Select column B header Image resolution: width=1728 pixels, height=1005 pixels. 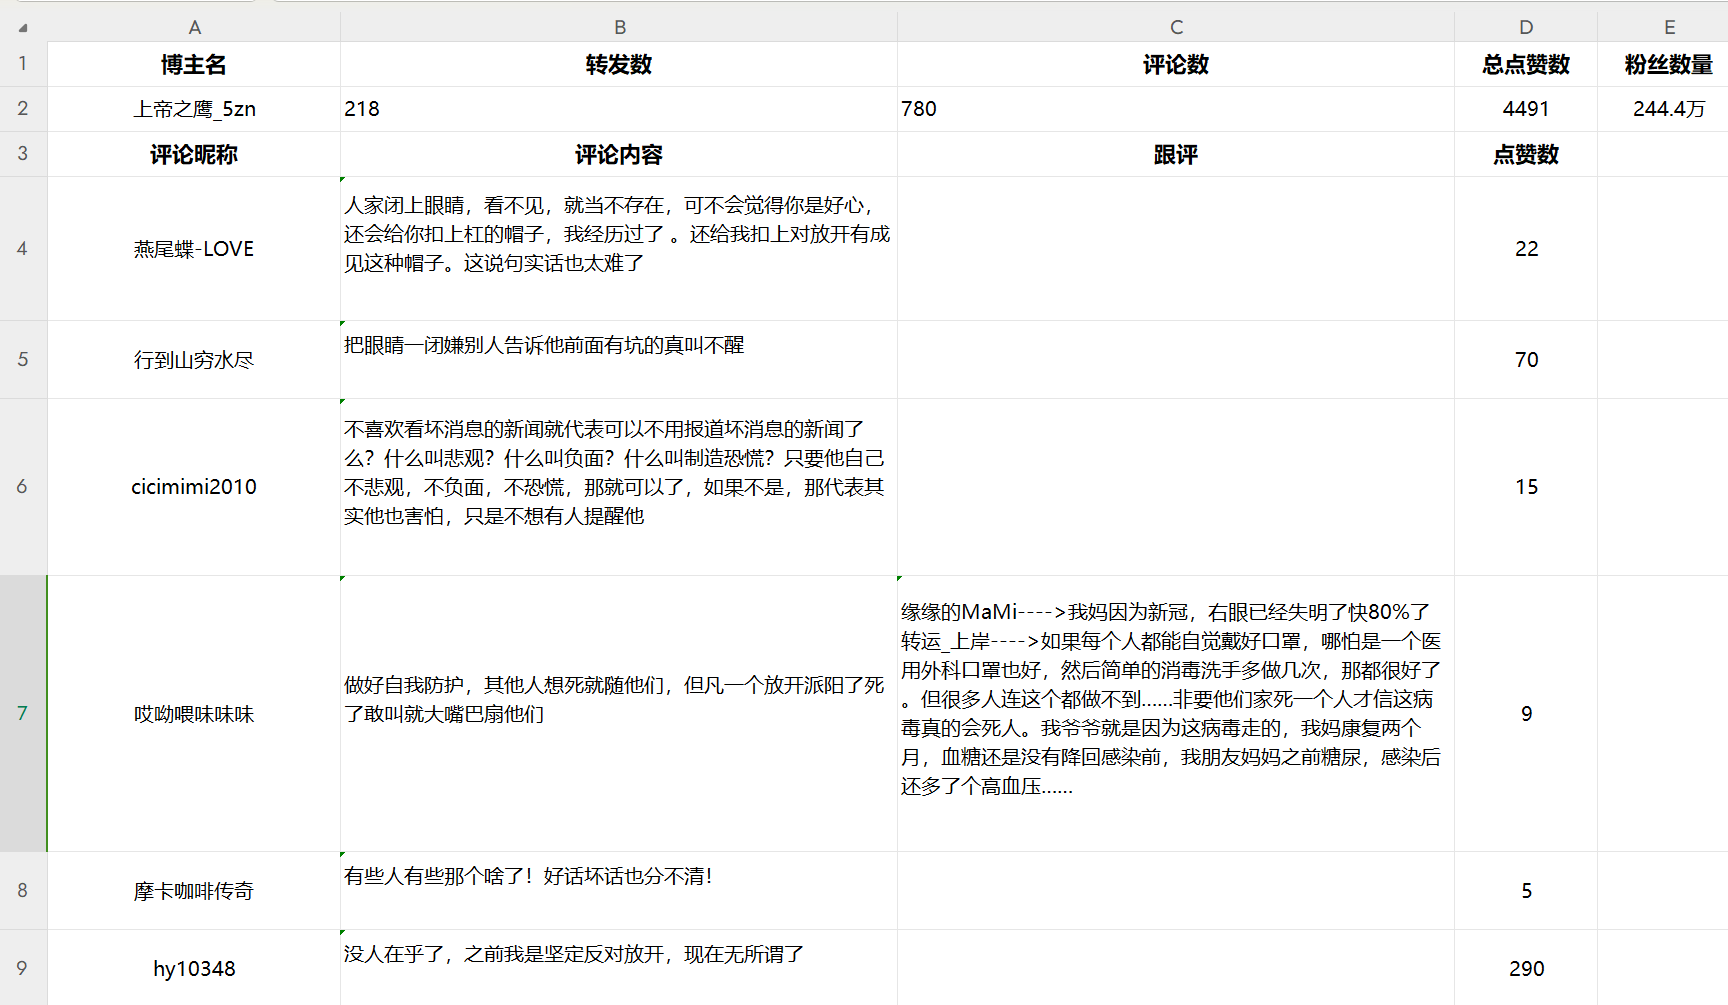[619, 27]
